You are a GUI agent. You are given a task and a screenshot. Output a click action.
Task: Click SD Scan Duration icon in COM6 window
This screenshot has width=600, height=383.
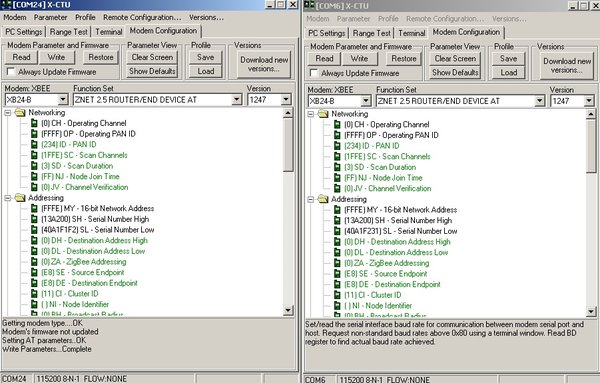click(338, 167)
